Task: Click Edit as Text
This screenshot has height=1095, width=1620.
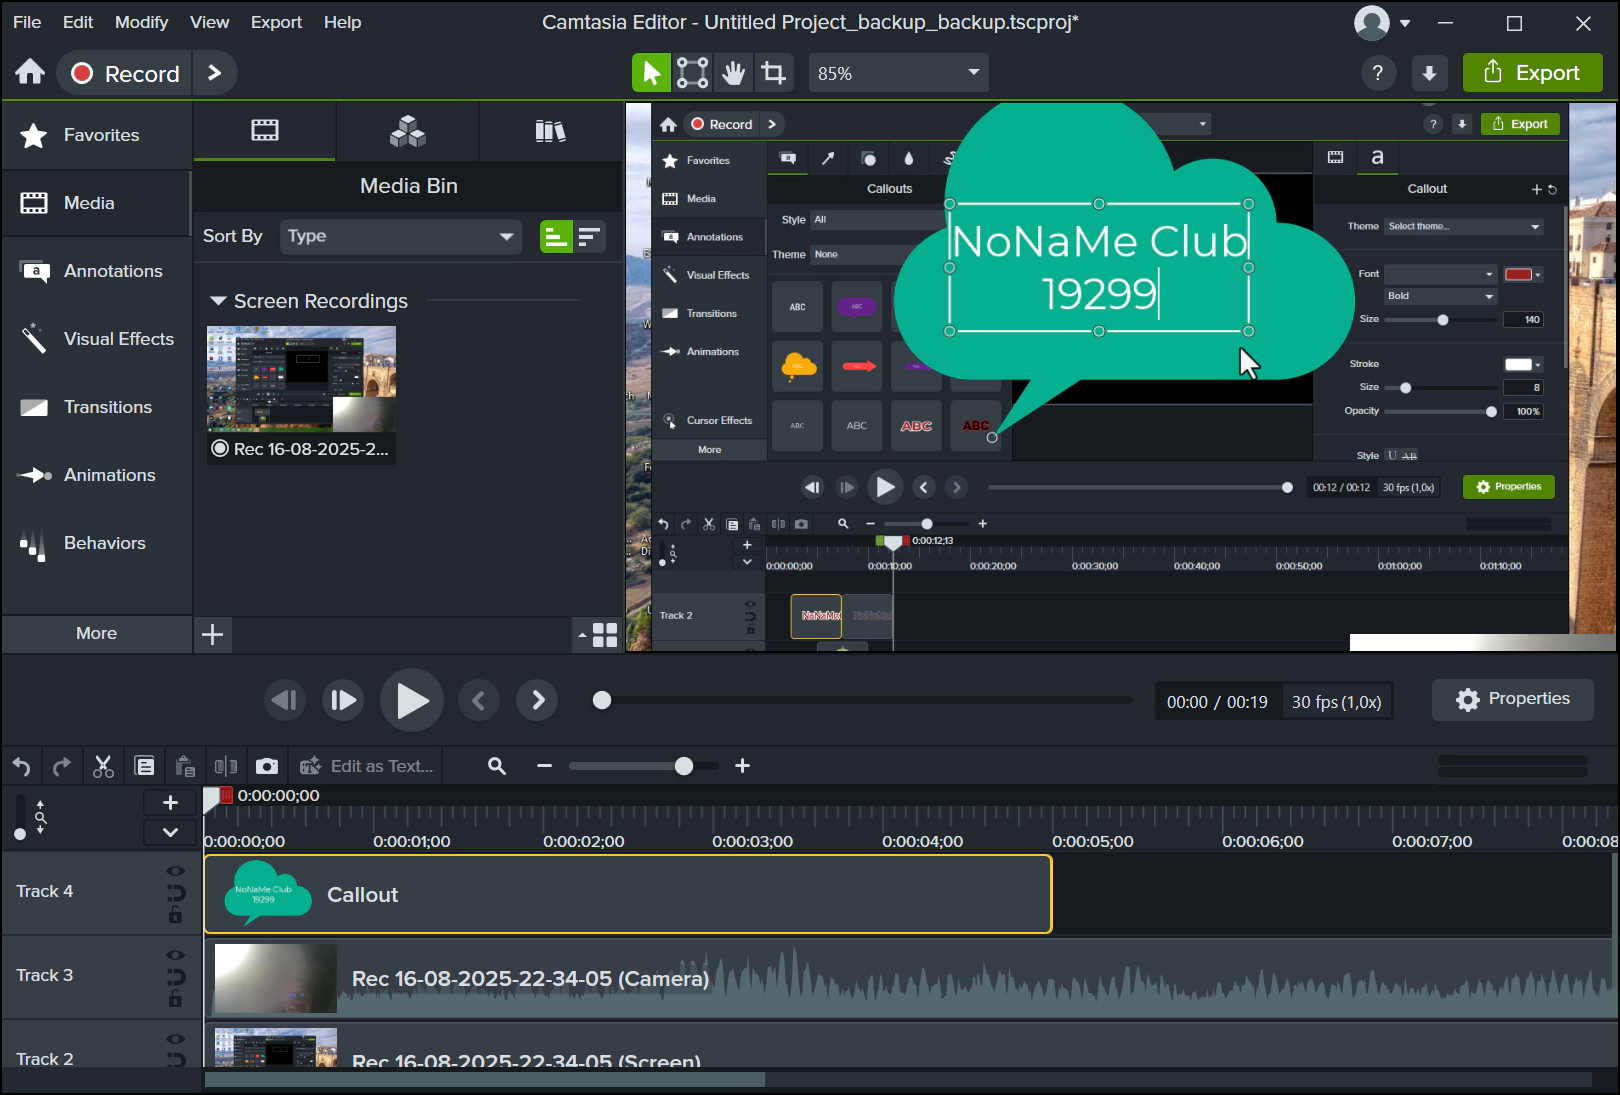Action: [367, 766]
